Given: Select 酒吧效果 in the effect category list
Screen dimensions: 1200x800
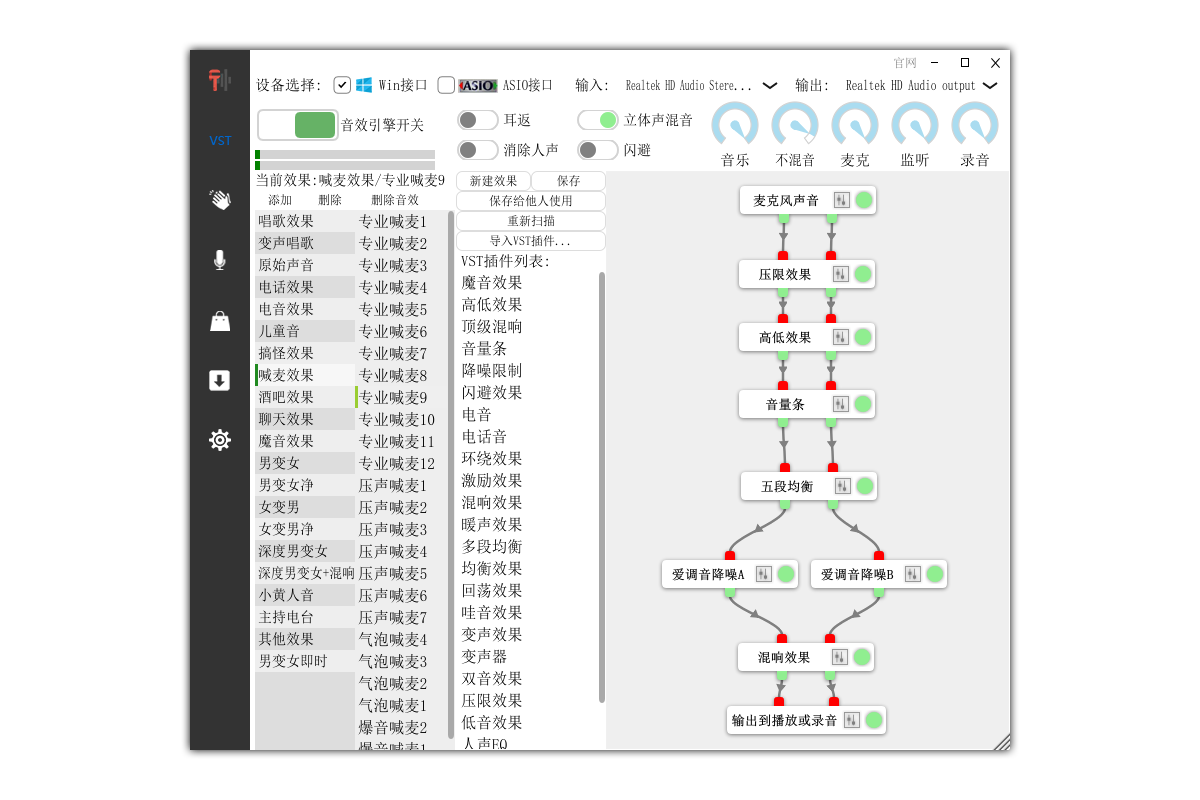Looking at the screenshot, I should click(287, 397).
